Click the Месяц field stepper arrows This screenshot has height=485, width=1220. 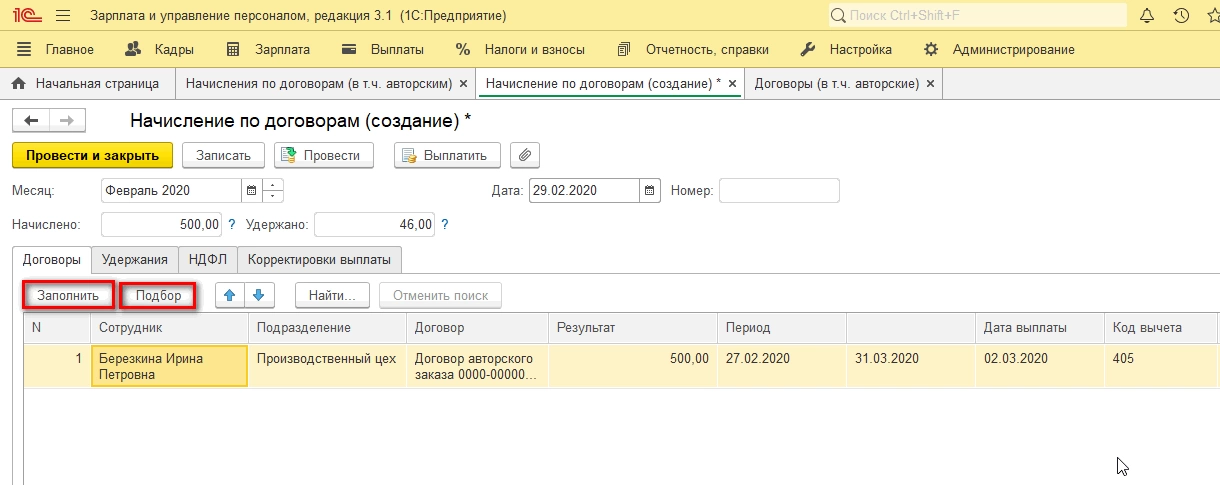click(273, 190)
